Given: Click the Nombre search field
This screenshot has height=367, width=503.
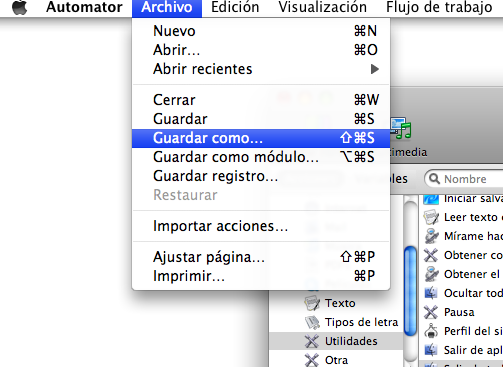Looking at the screenshot, I should coord(464,179).
